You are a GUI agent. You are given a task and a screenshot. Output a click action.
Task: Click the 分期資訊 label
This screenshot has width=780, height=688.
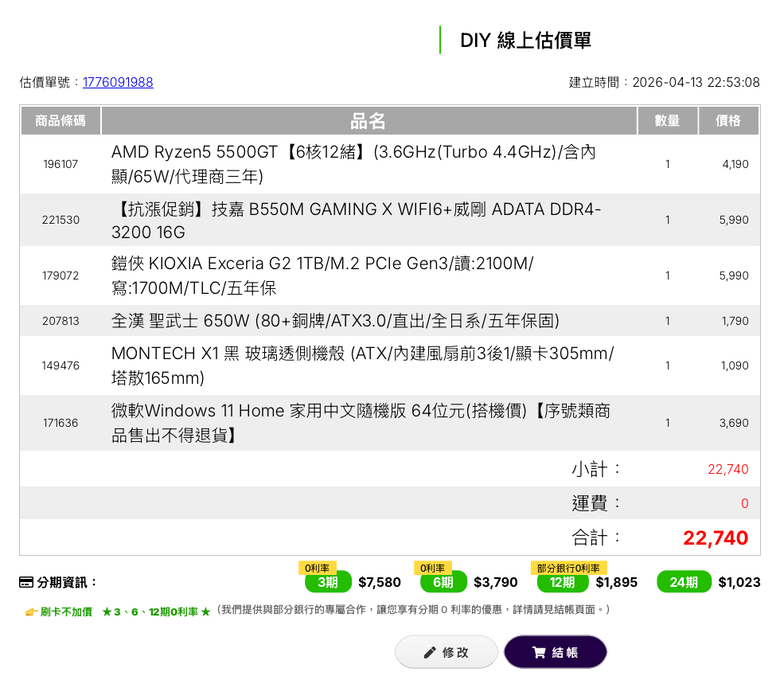[66, 582]
